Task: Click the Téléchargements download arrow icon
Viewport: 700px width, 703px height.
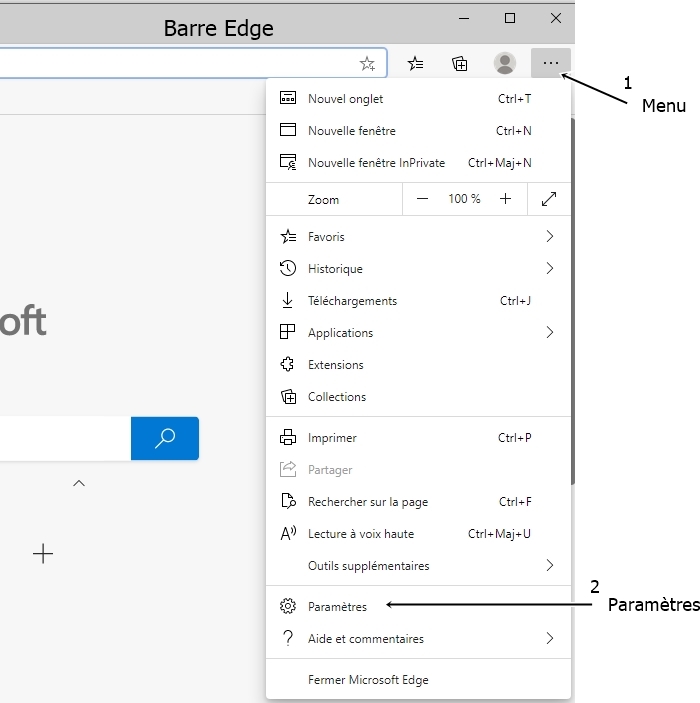Action: click(287, 300)
